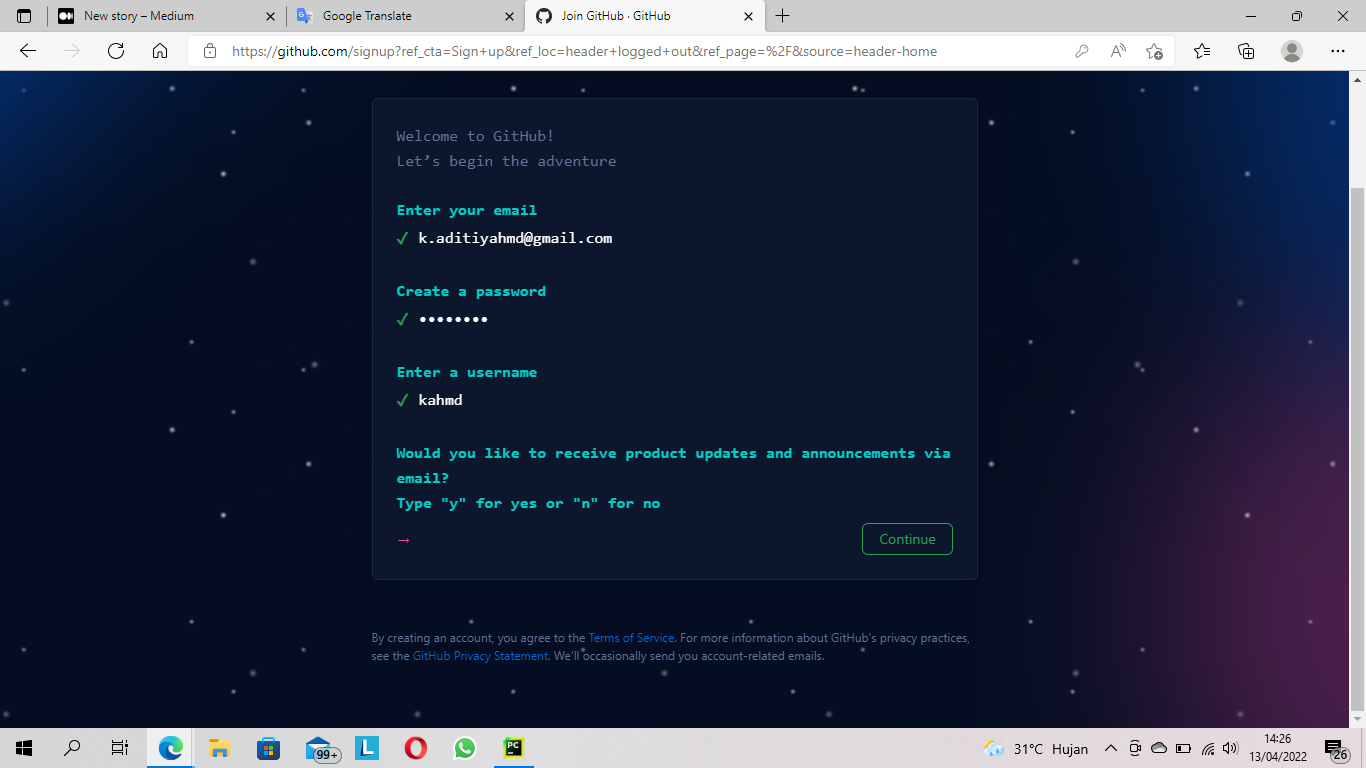Launch PyCharm from the taskbar
The width and height of the screenshot is (1366, 768).
(x=513, y=748)
